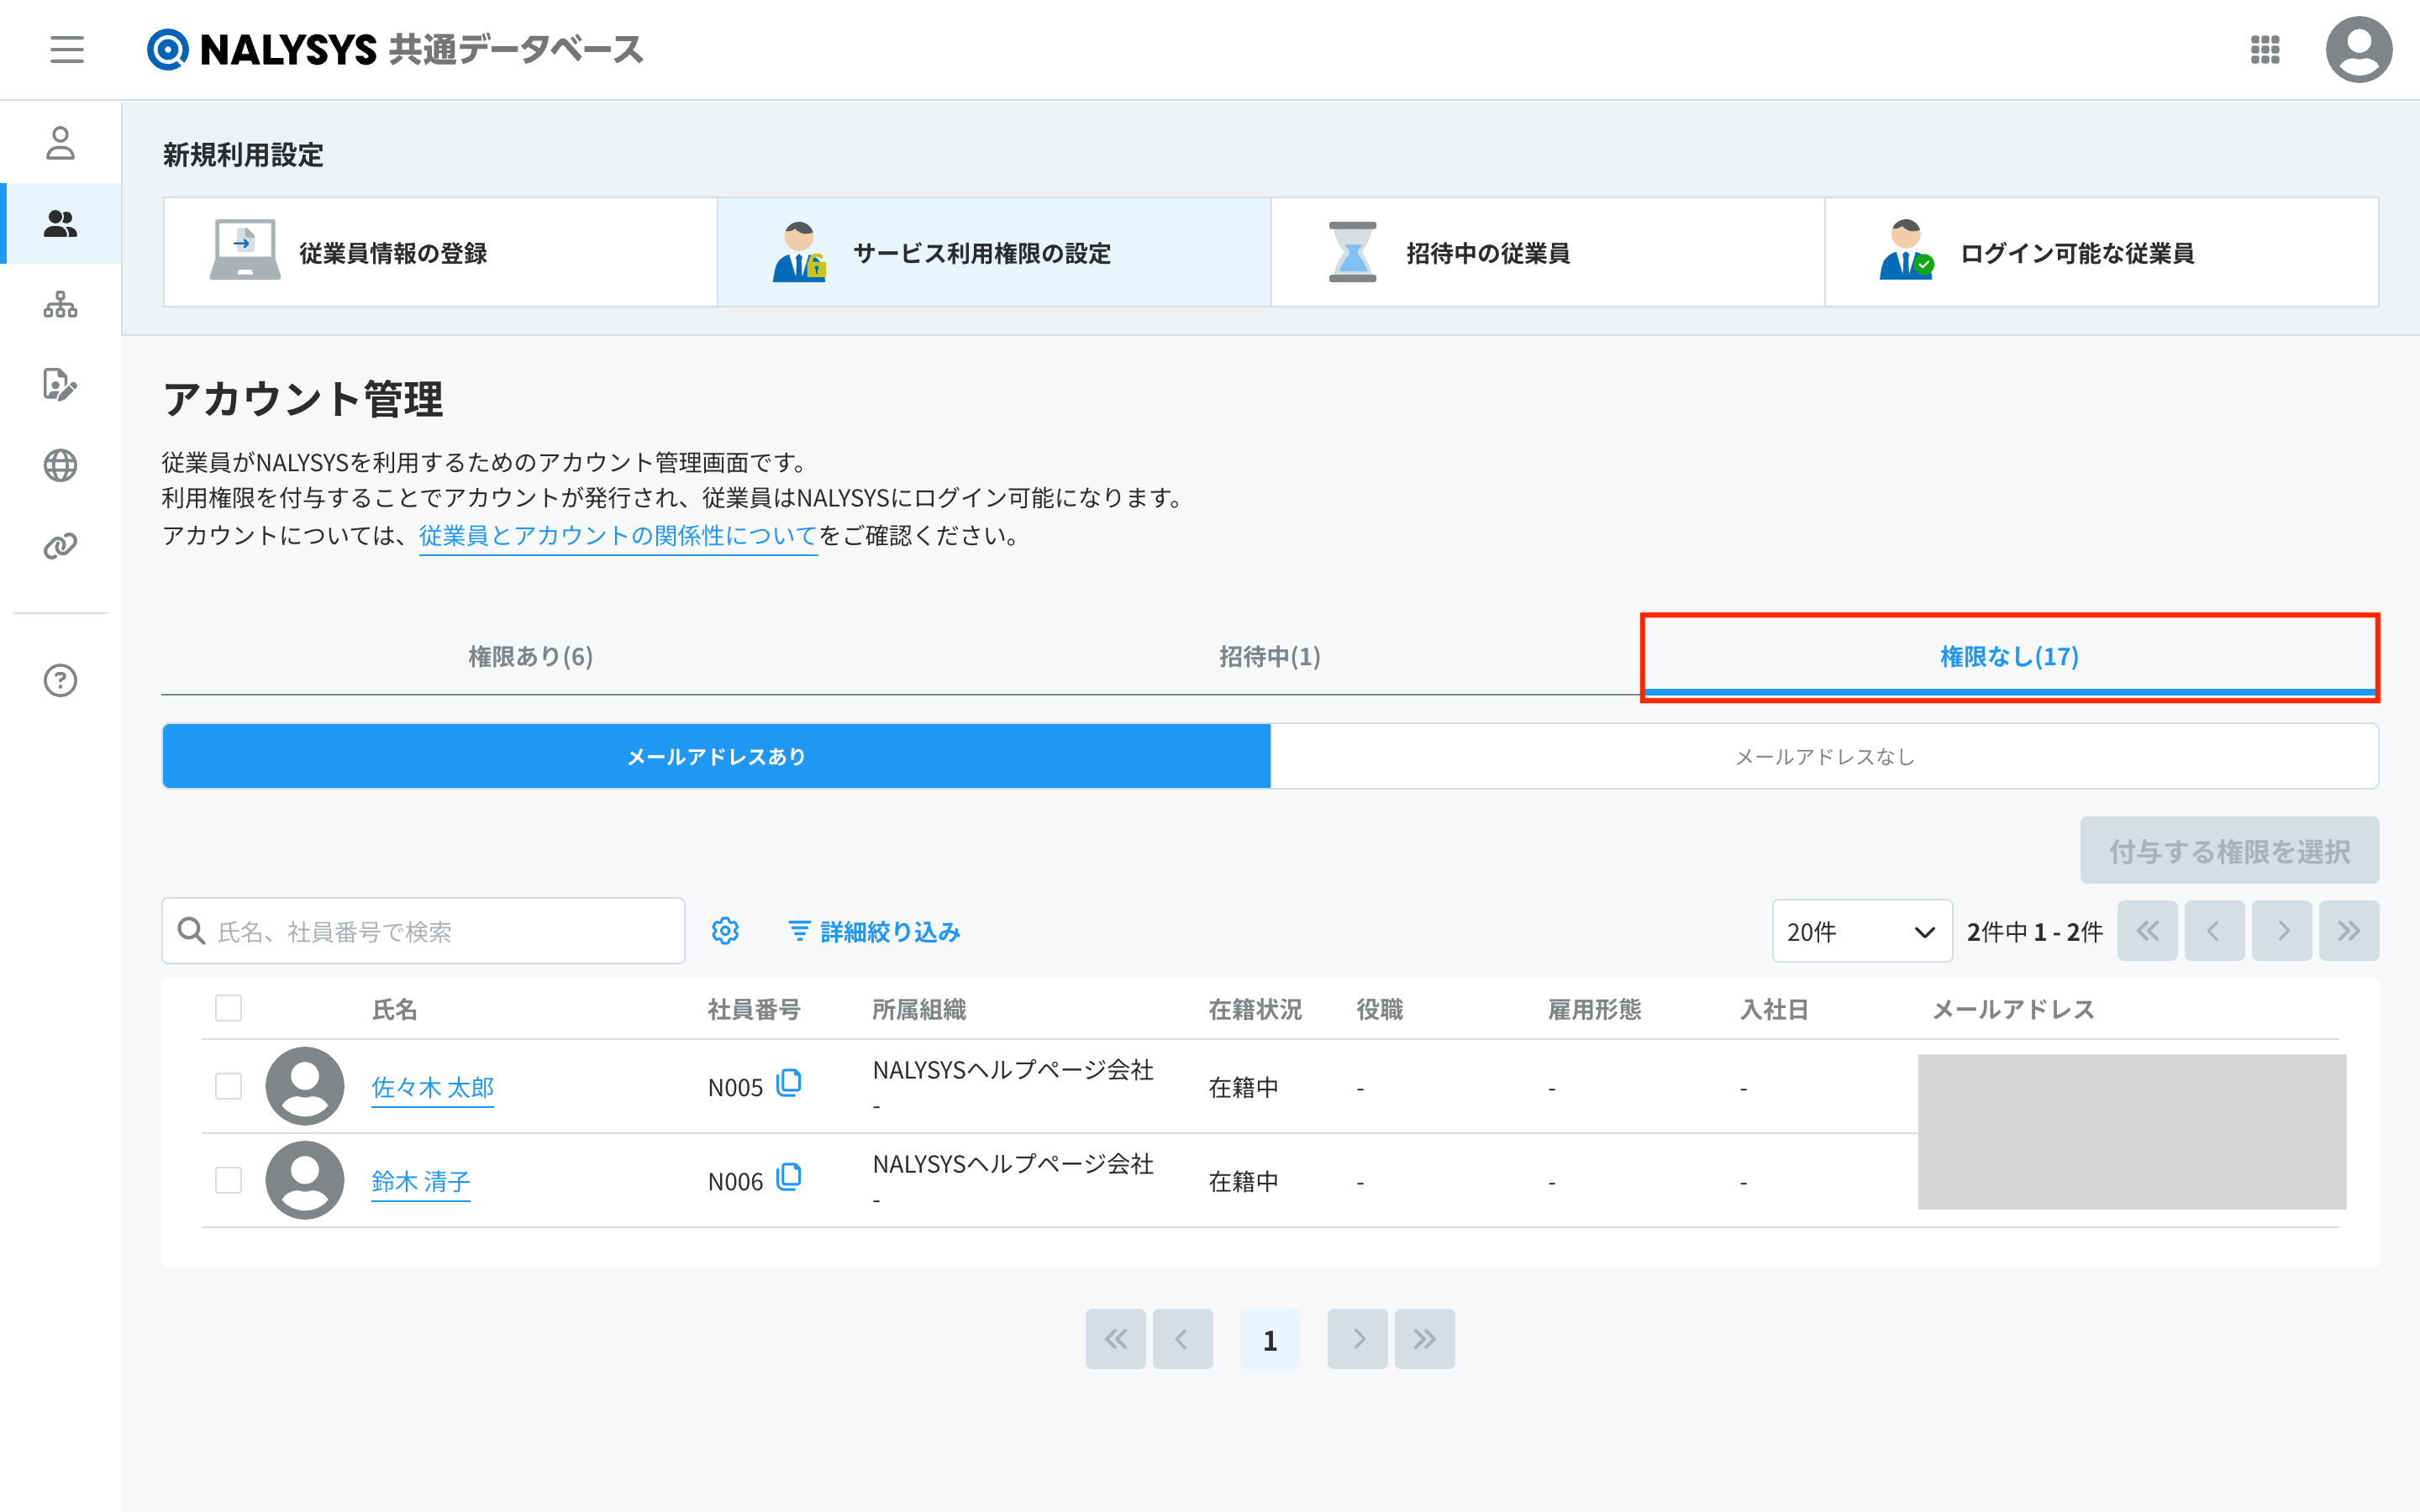
Task: Open the link chain sidebar icon
Action: 60,546
